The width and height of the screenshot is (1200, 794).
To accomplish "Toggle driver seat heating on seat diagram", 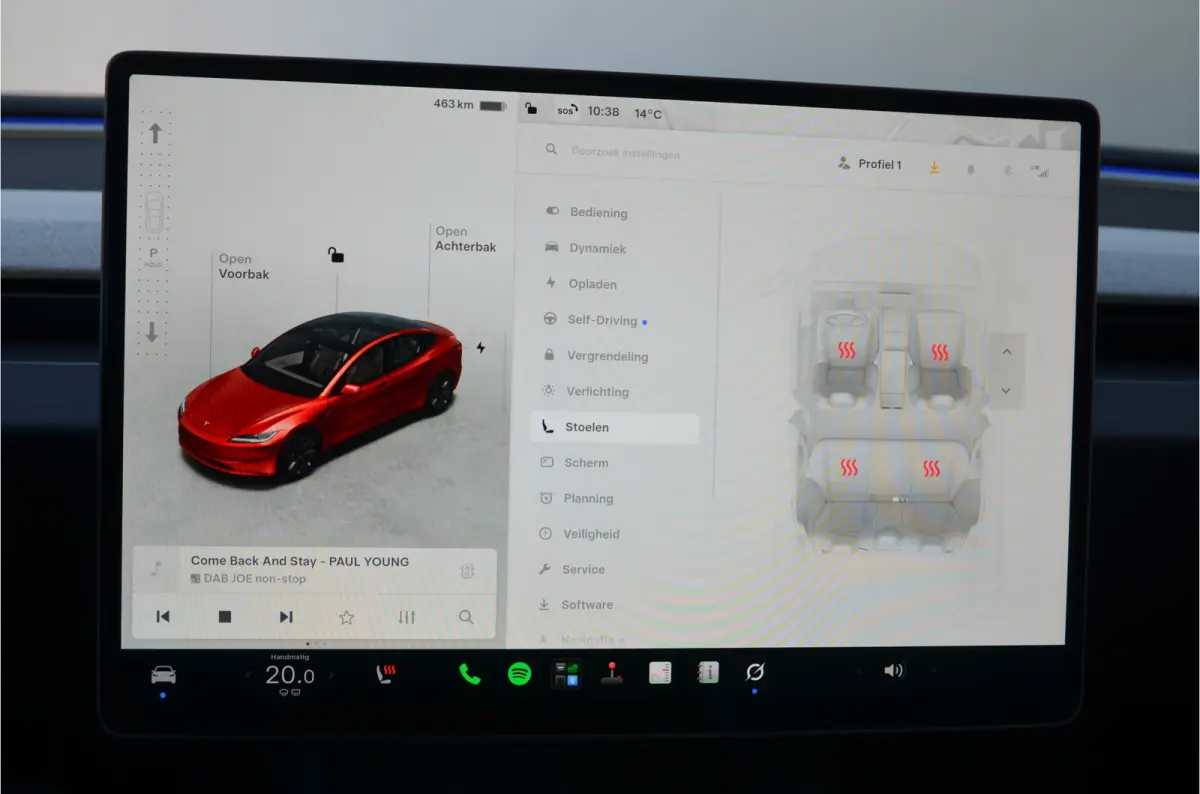I will tap(846, 350).
